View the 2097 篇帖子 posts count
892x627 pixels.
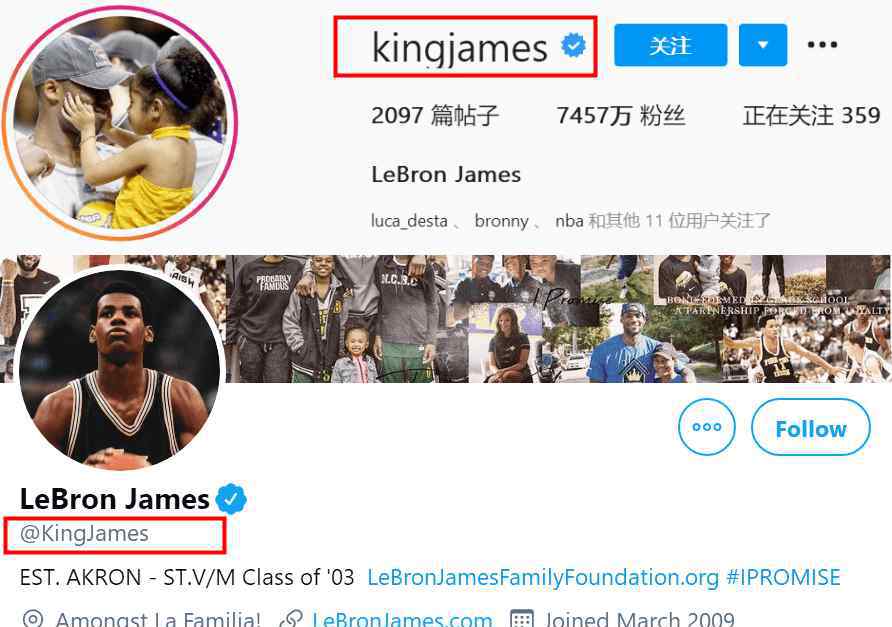(435, 116)
